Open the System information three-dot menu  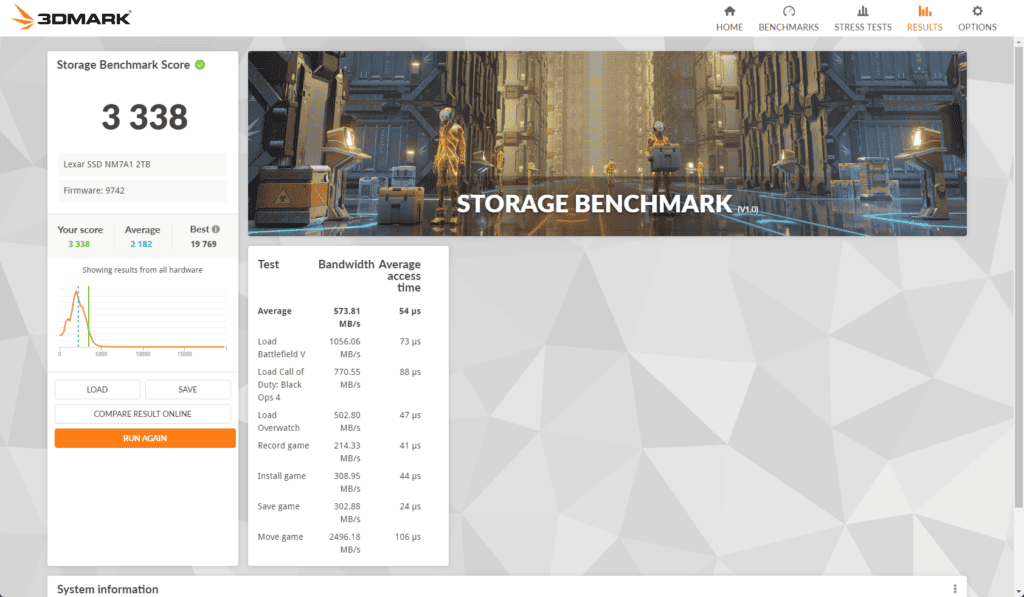(x=955, y=589)
